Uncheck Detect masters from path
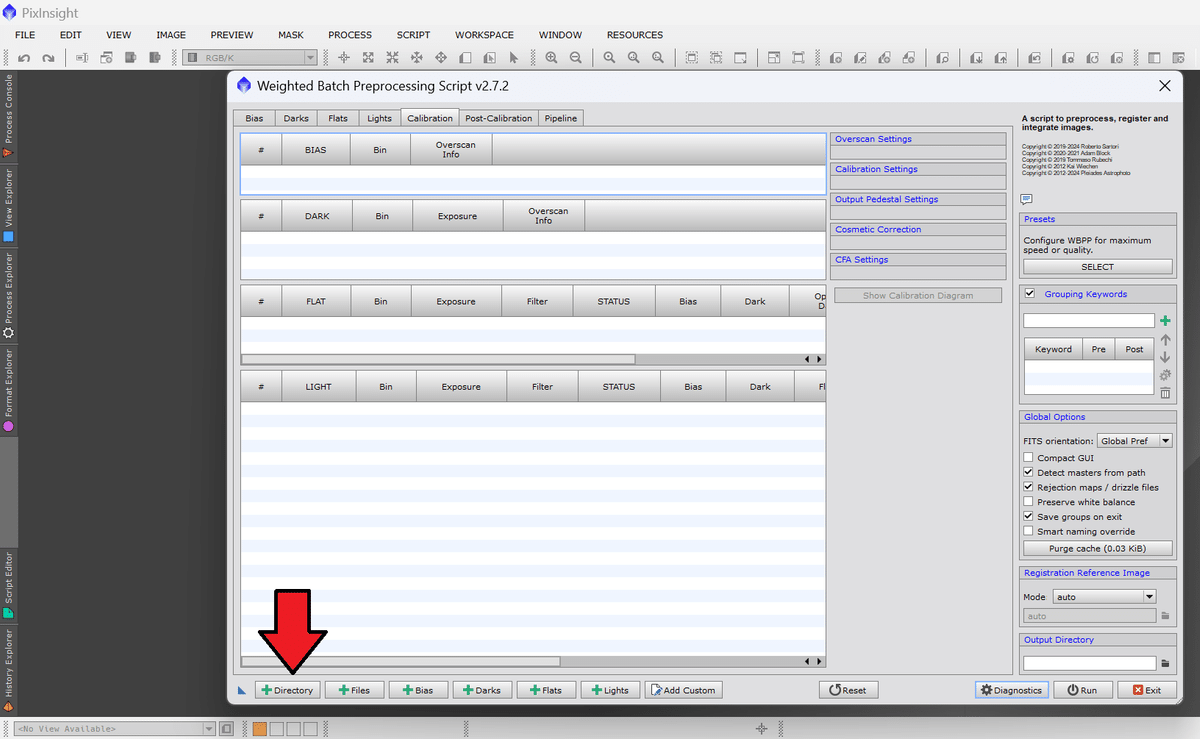Image resolution: width=1200 pixels, height=739 pixels. [1029, 472]
